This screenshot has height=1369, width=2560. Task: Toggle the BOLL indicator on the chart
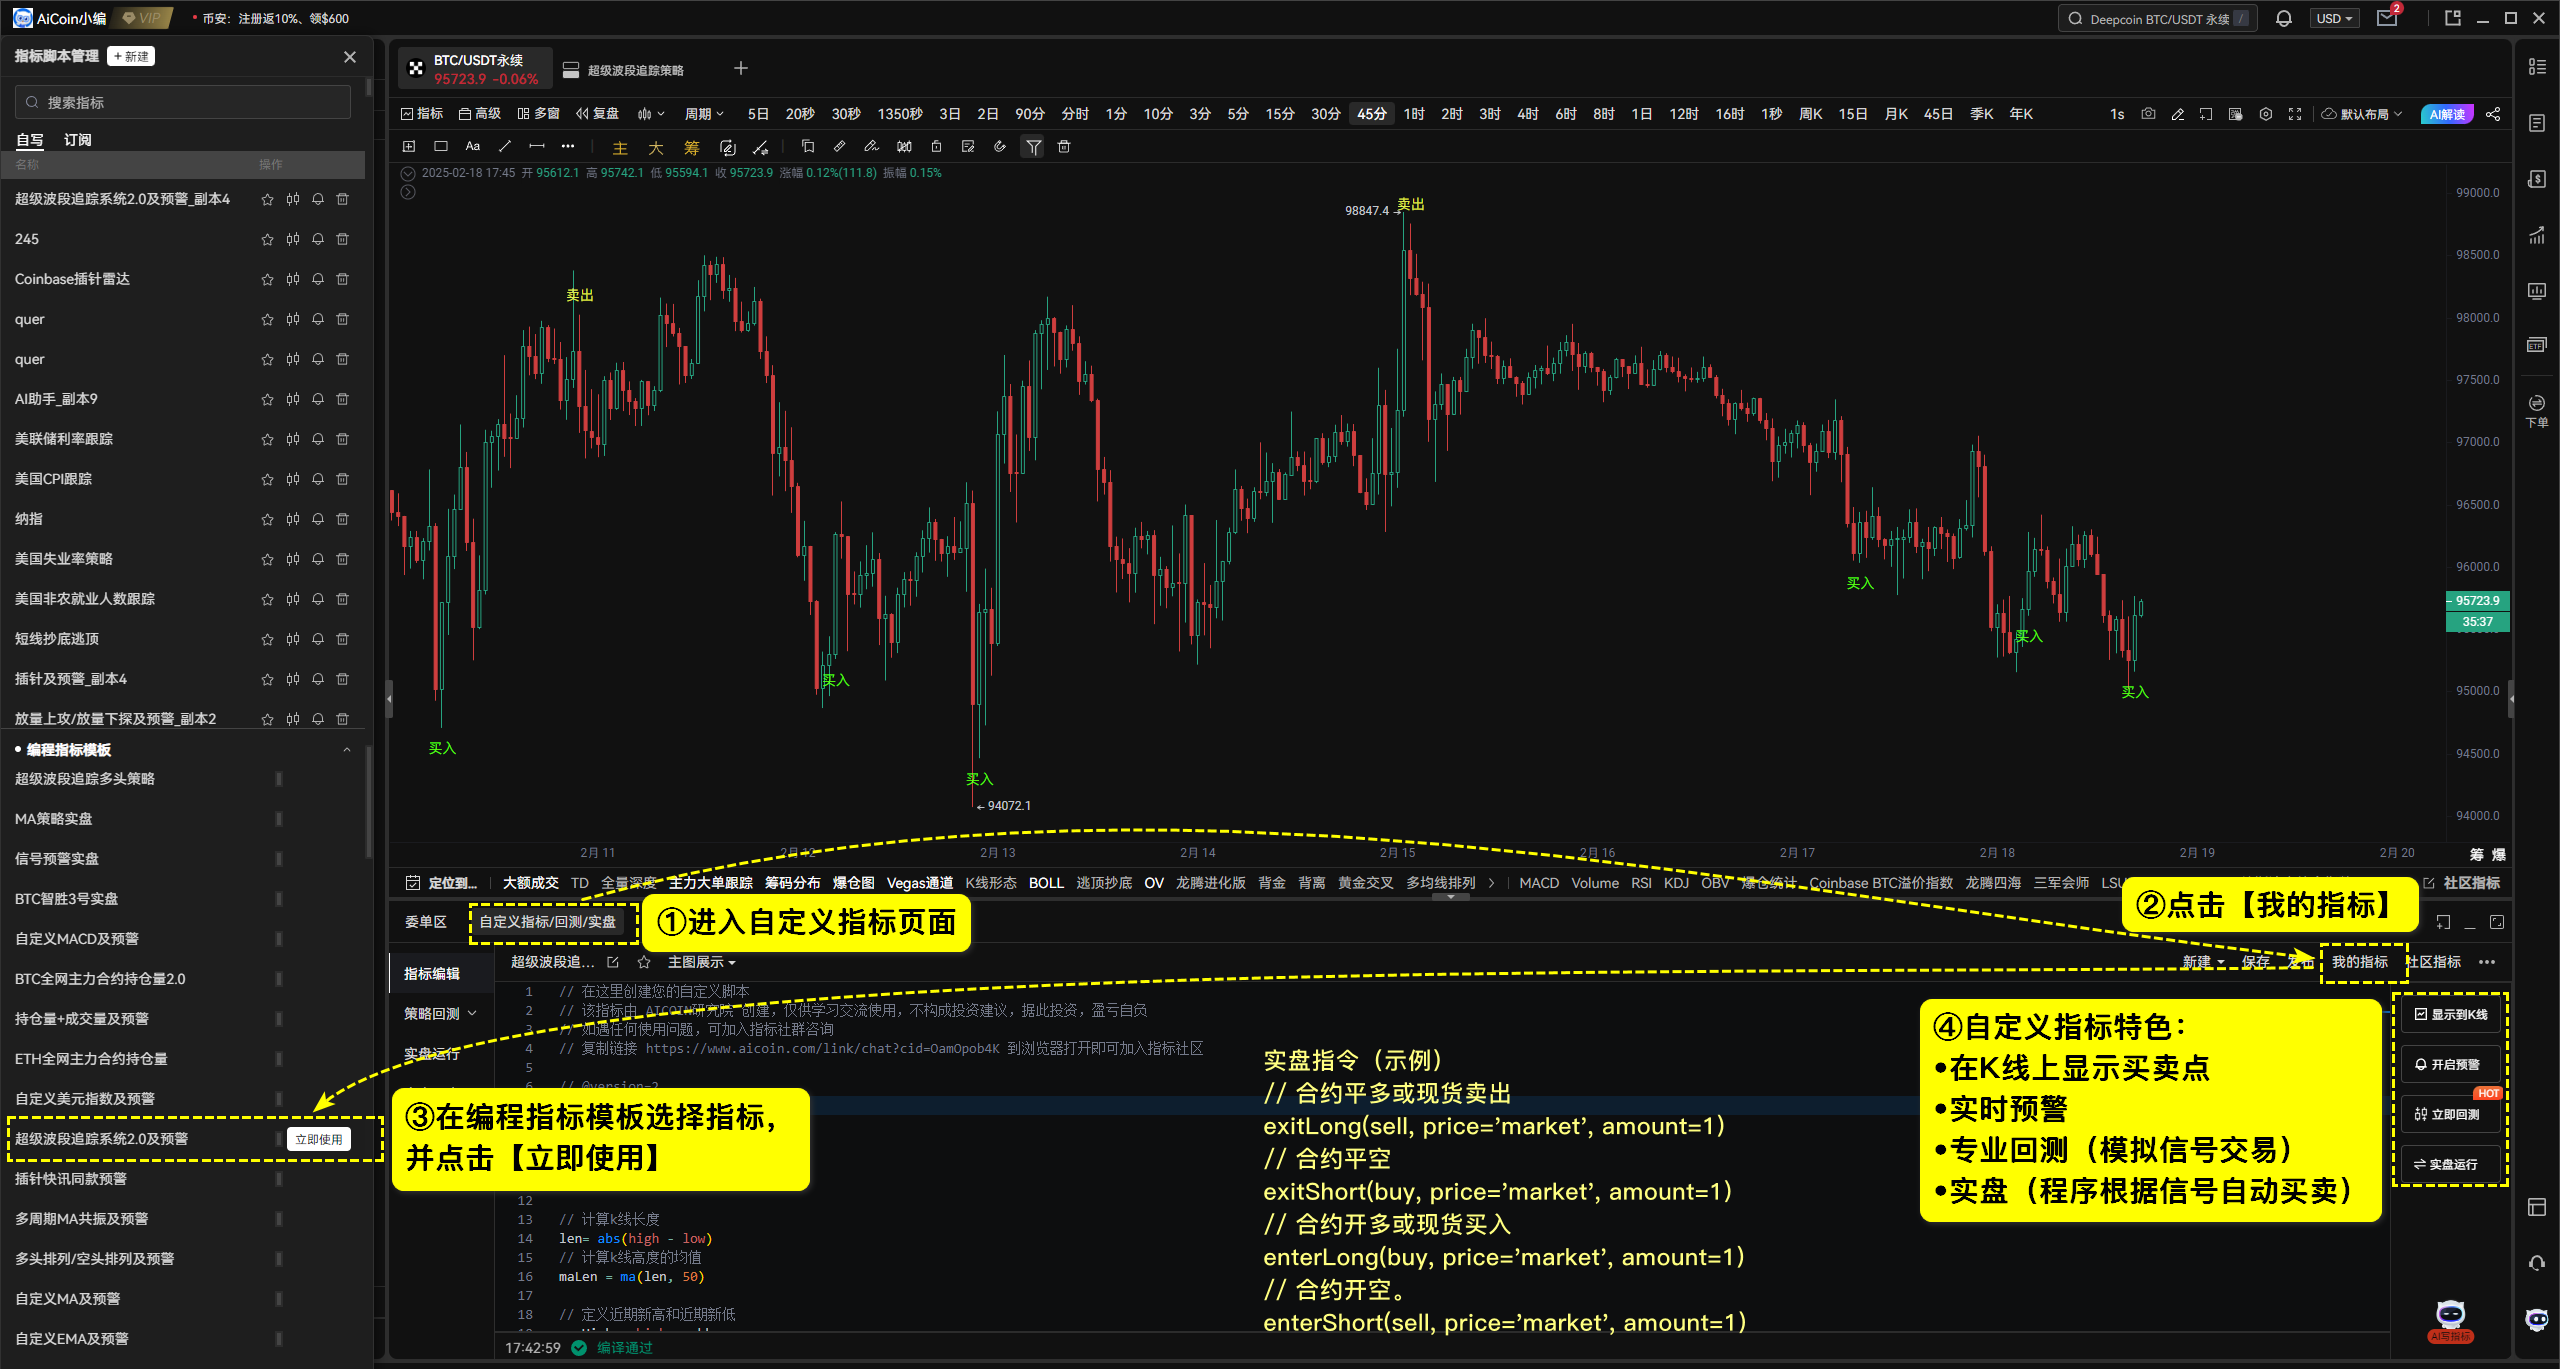[1046, 883]
